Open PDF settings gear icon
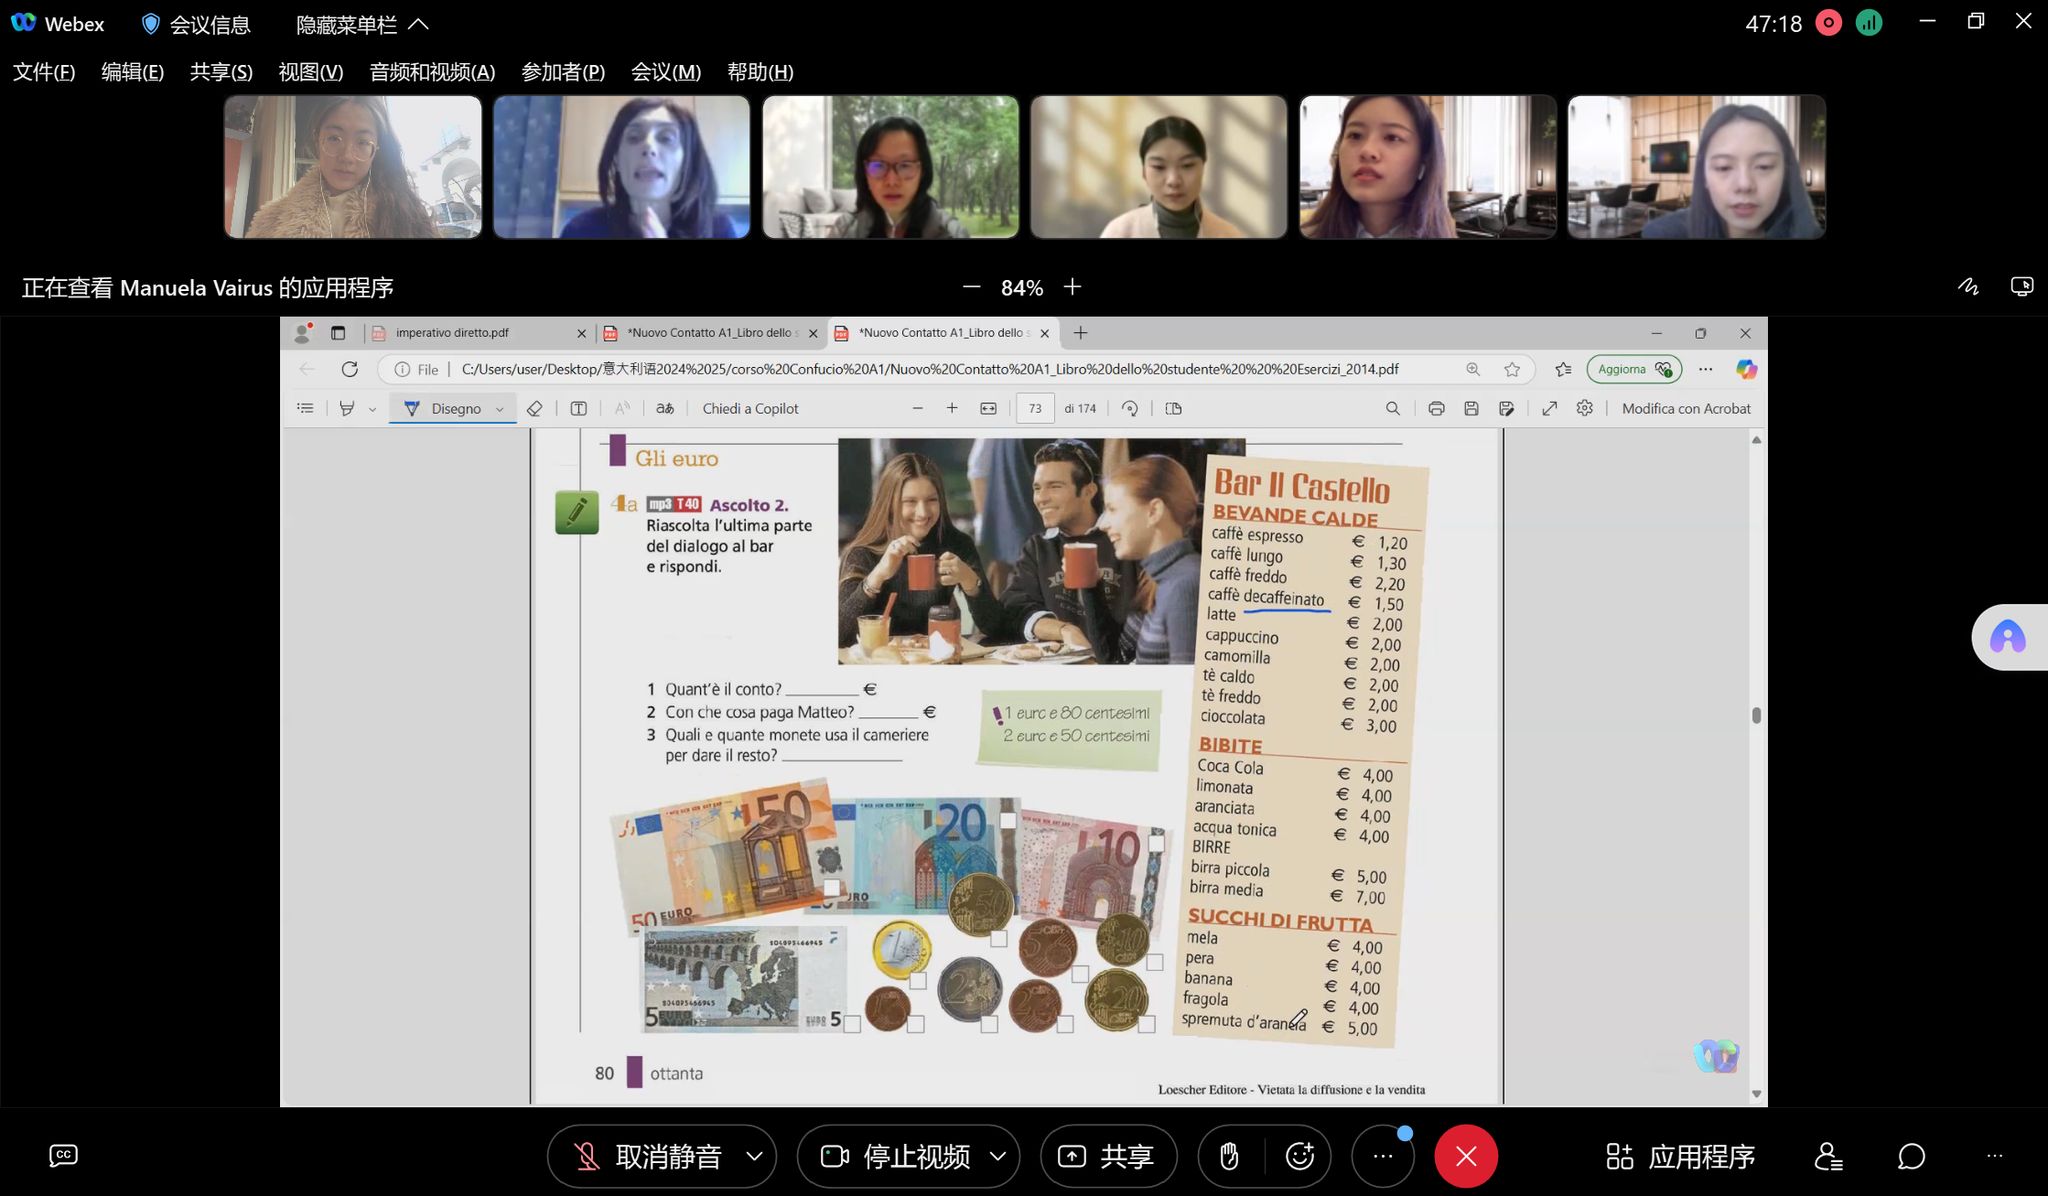This screenshot has height=1196, width=2048. (x=1584, y=408)
